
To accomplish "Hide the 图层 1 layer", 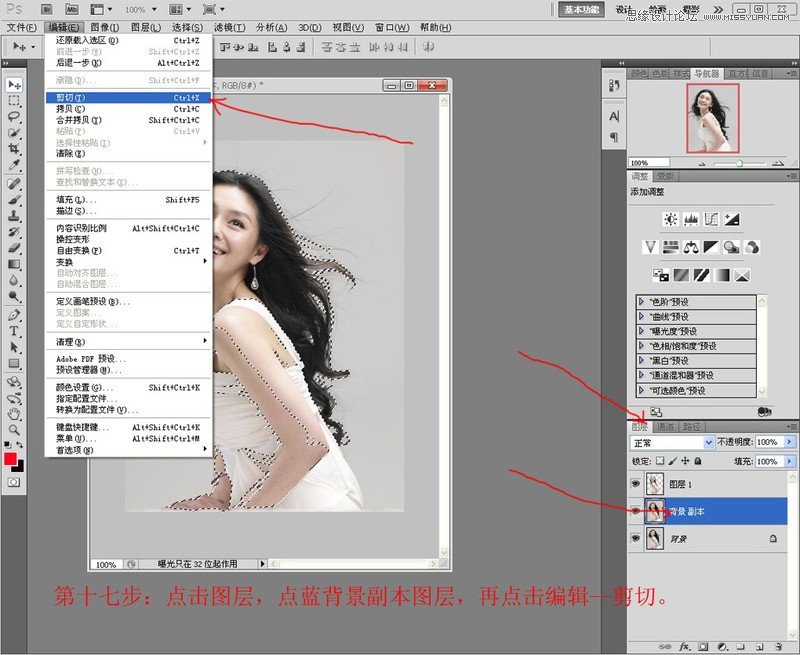I will coord(636,482).
